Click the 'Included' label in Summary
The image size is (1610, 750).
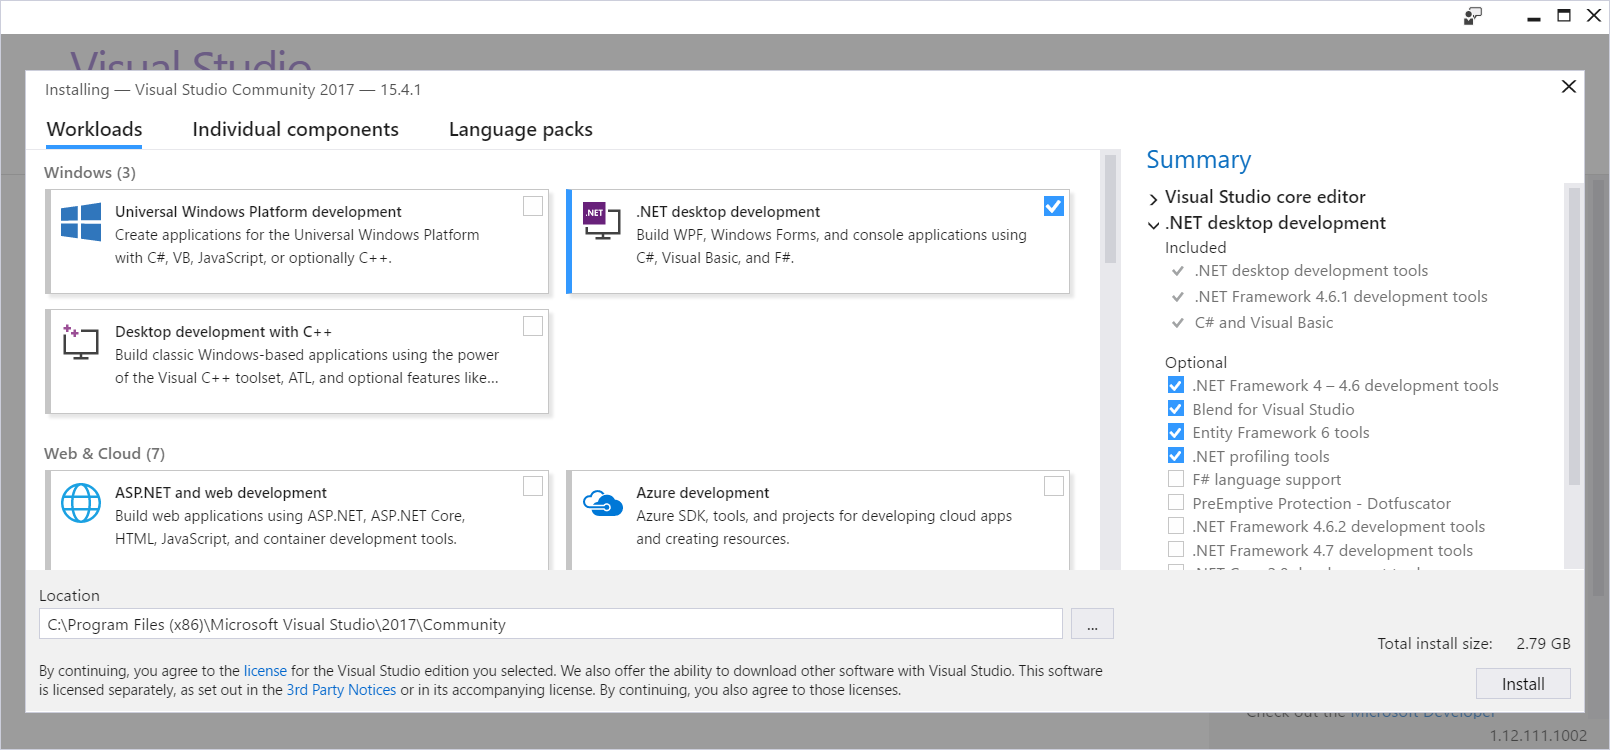point(1195,248)
